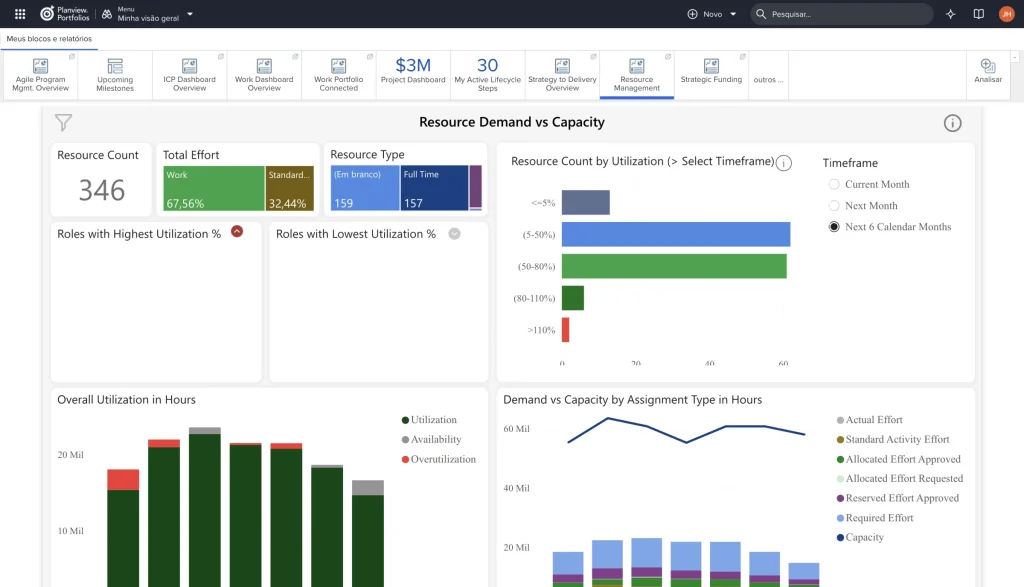This screenshot has width=1024, height=587.
Task: Toggle Allocated Effort Approved legend item
Action: click(x=899, y=459)
